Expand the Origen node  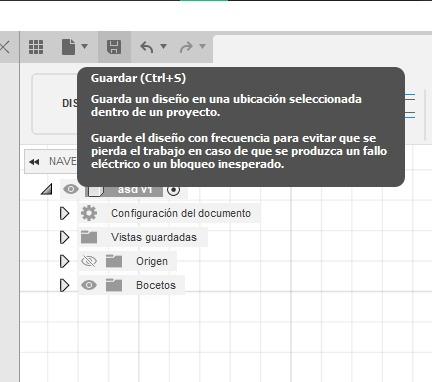point(64,261)
